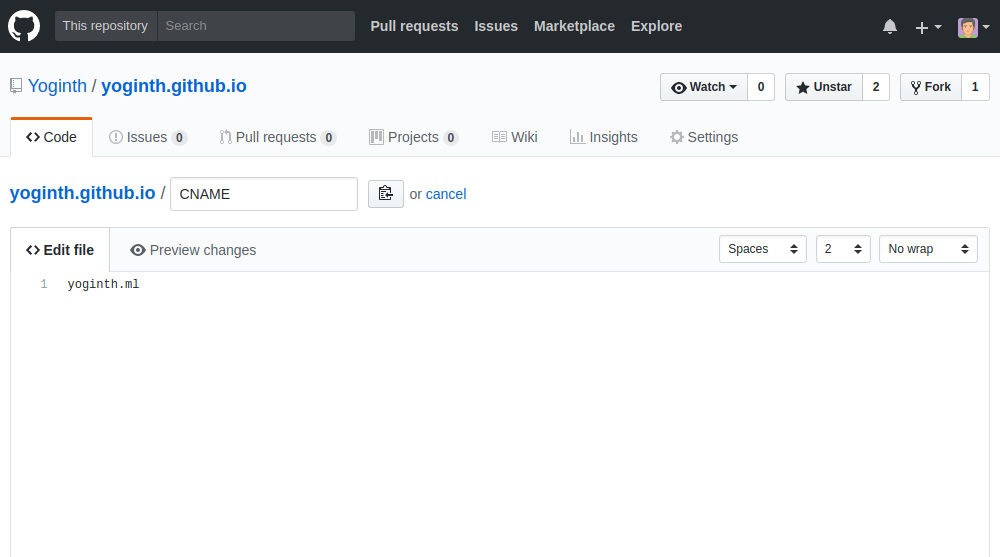Screen dimensions: 1000x557
Task: Open the Settings tab
Action: [703, 137]
